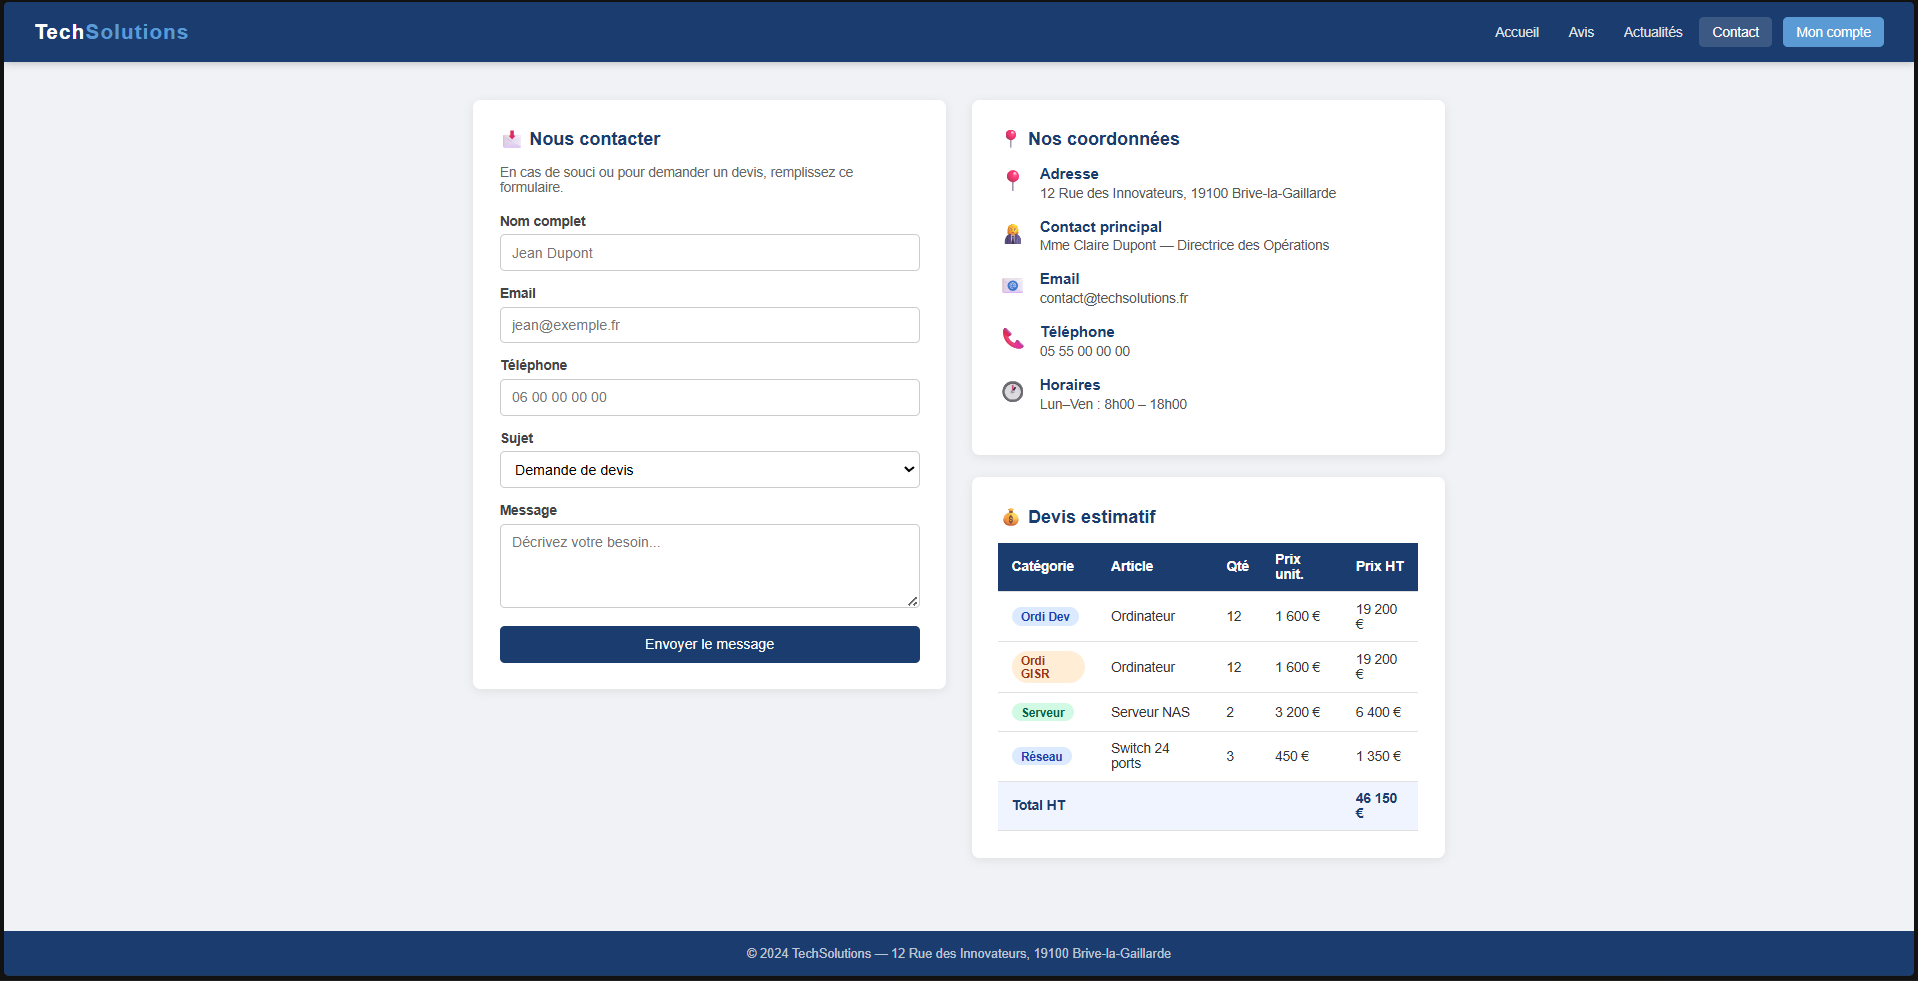The width and height of the screenshot is (1918, 981).
Task: Open the Sujet dropdown menu
Action: tap(709, 470)
